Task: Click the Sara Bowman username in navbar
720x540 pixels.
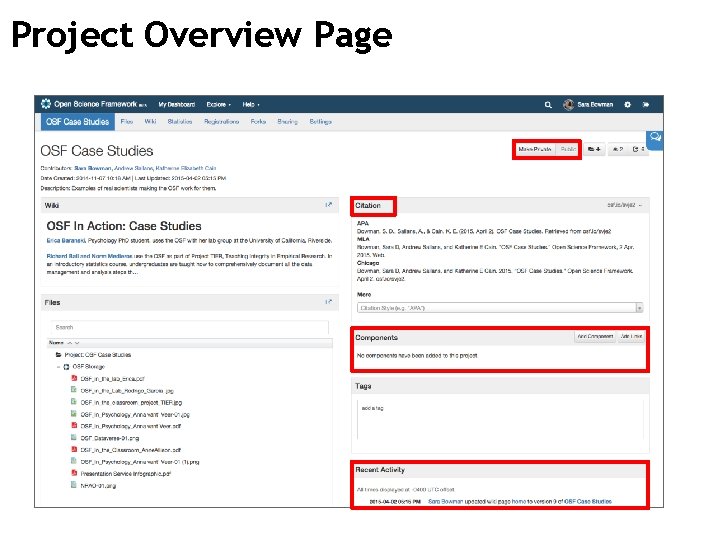Action: pyautogui.click(x=595, y=105)
